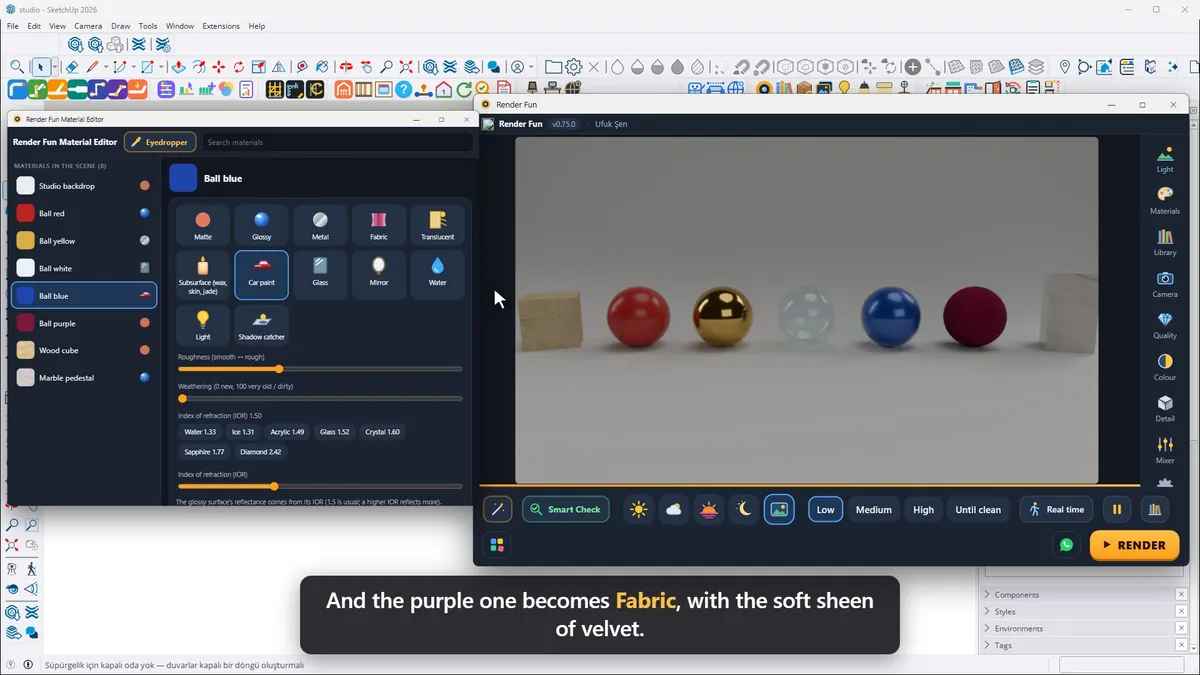Open the Camera panel in Render Fun sidebar

1165,284
